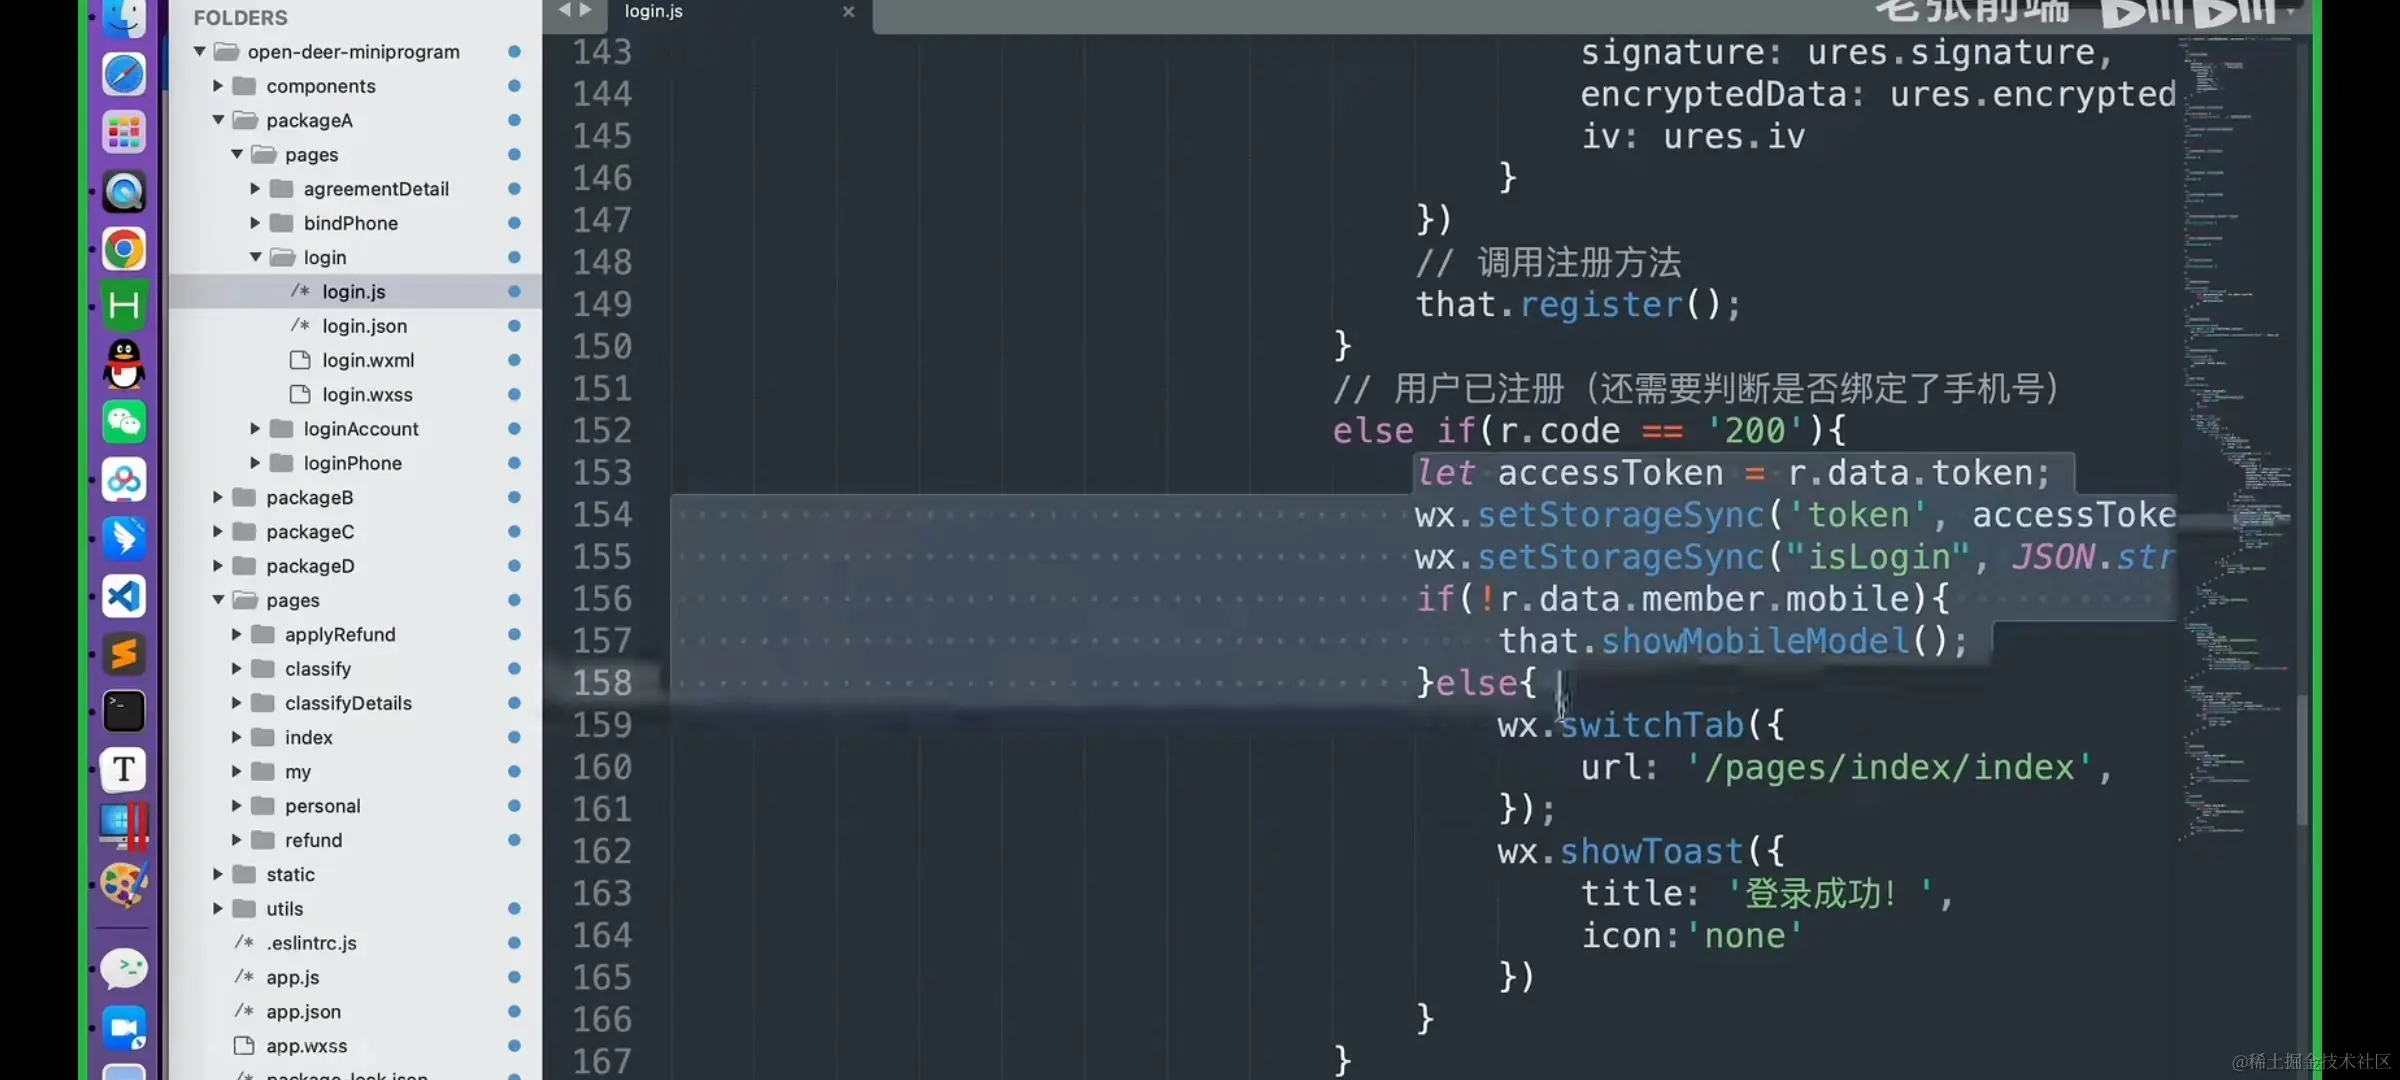Click the Sublime Text dock icon
This screenshot has width=2400, height=1080.
(124, 655)
